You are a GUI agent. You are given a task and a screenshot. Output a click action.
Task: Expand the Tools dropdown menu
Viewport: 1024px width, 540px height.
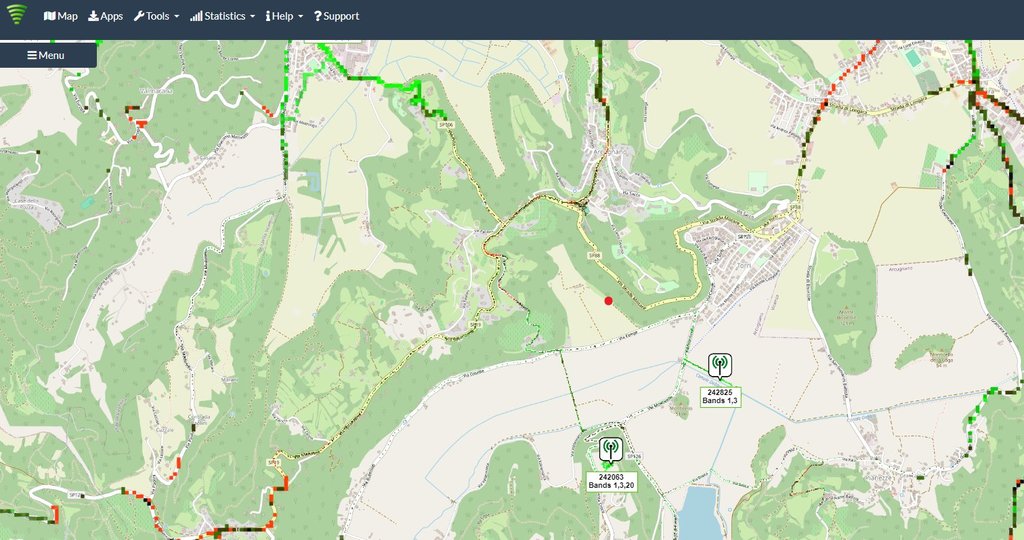pos(156,16)
